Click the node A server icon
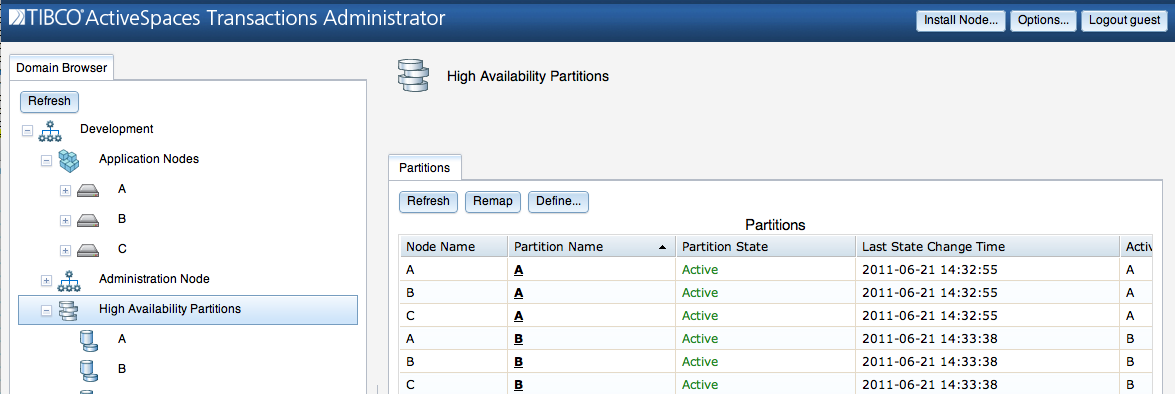The width and height of the screenshot is (1175, 394). click(88, 190)
